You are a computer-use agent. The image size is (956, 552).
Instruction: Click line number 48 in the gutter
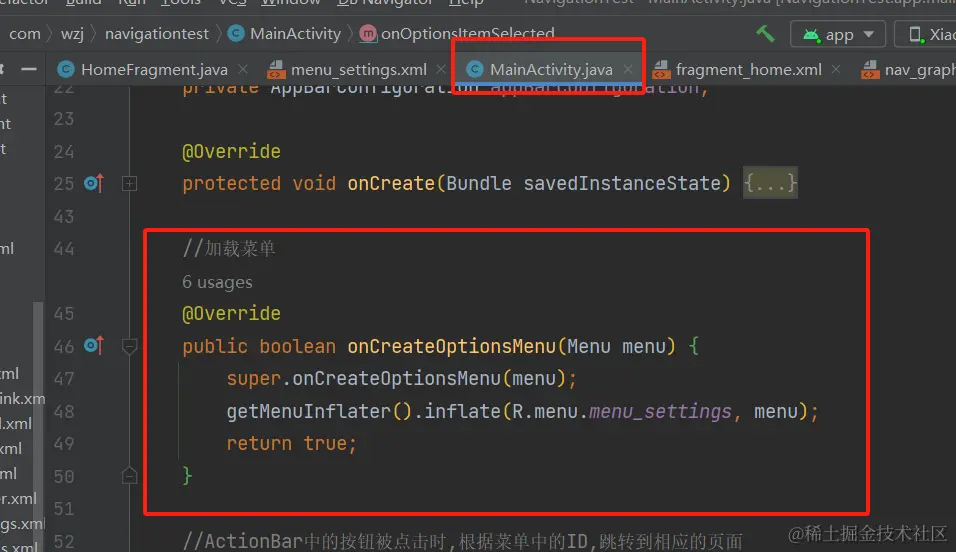tap(64, 412)
